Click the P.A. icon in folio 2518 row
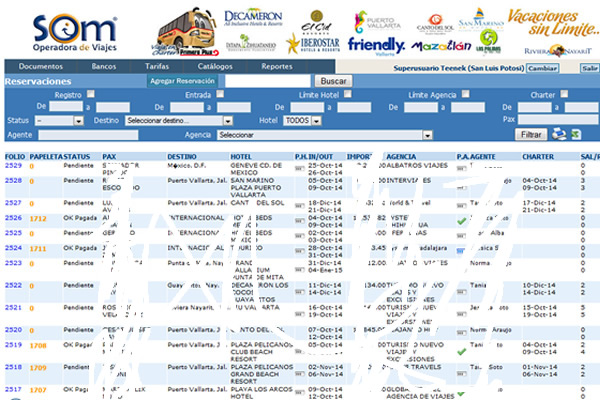The image size is (600, 400). pos(461,374)
